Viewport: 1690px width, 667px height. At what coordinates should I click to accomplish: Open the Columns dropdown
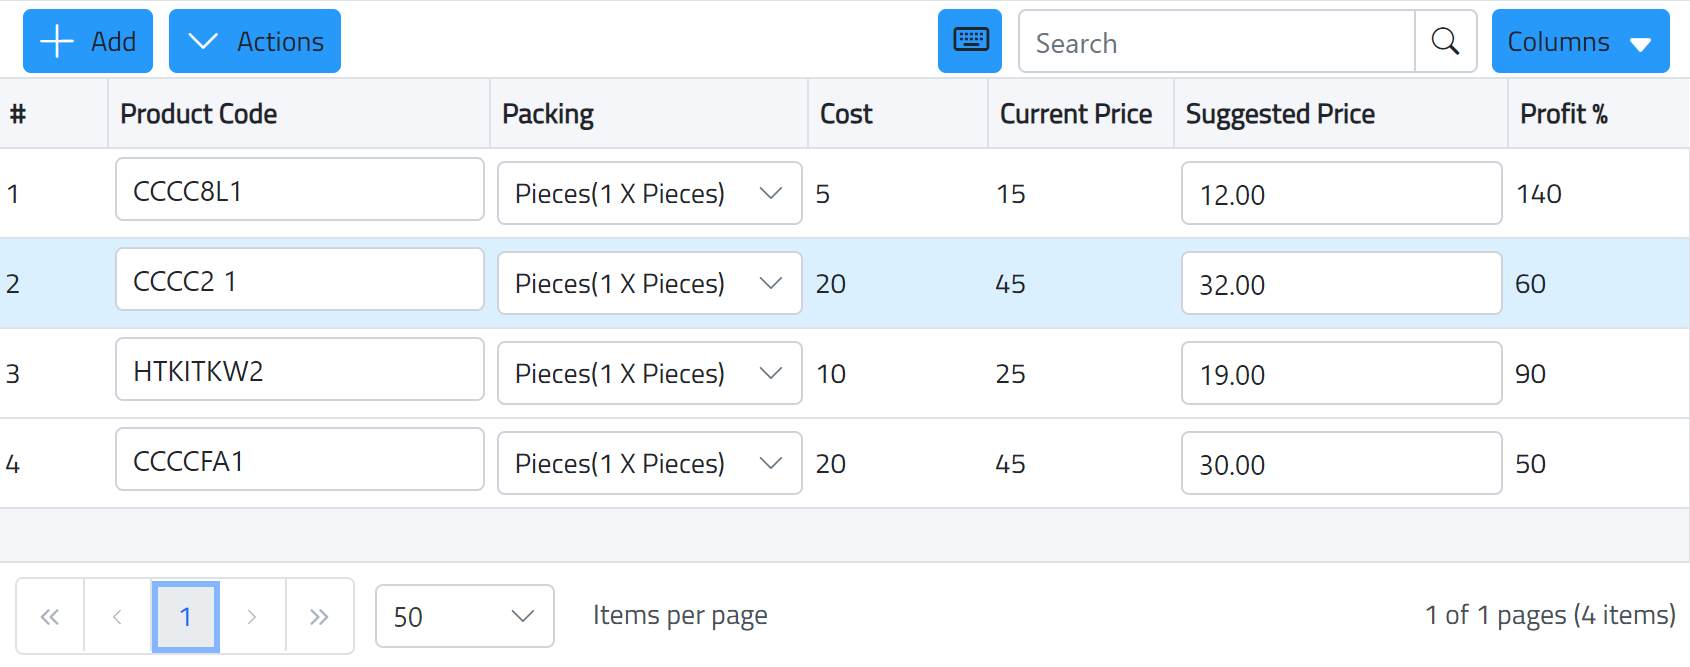[x=1579, y=41]
